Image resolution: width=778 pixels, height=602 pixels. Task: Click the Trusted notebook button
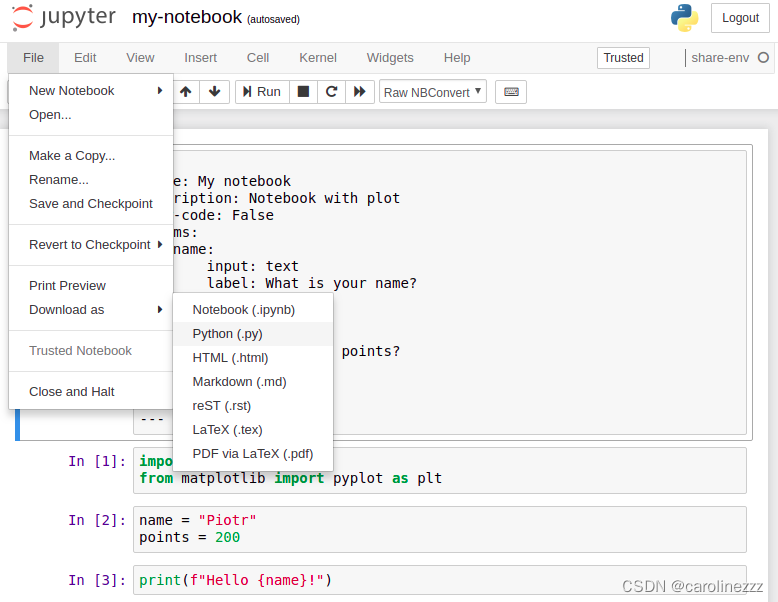(x=623, y=58)
